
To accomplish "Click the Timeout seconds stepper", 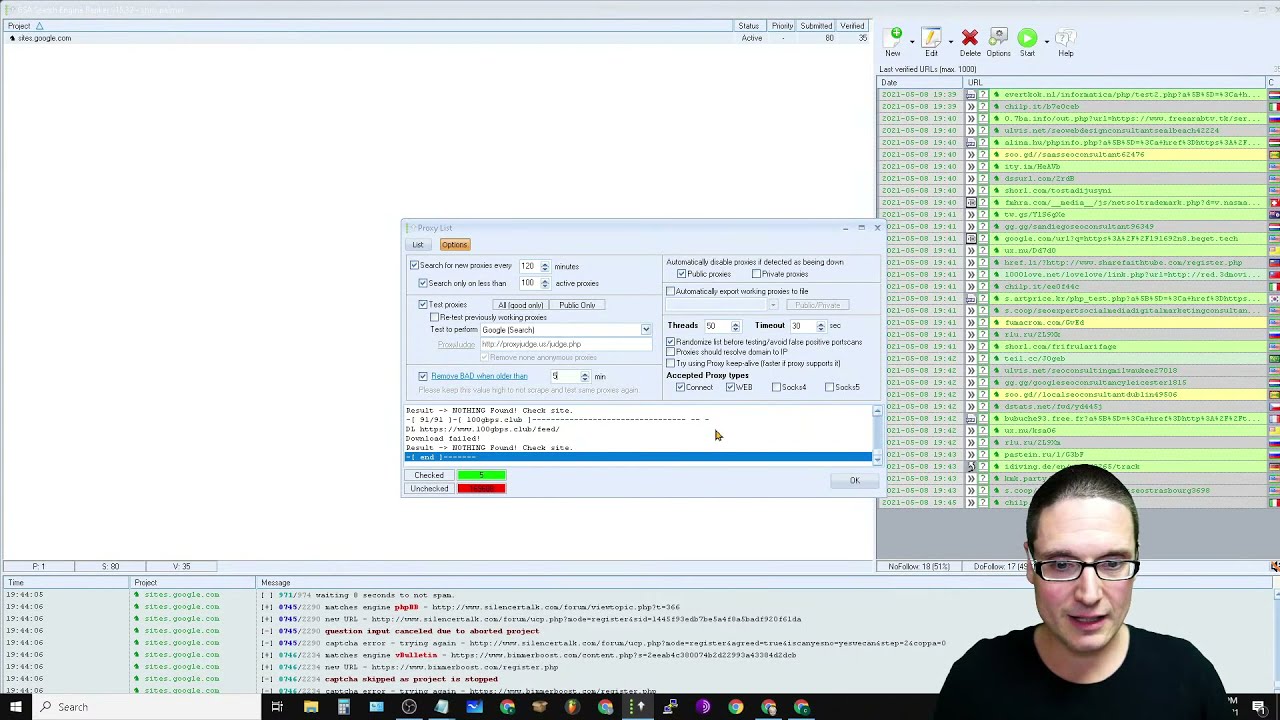I will (820, 326).
